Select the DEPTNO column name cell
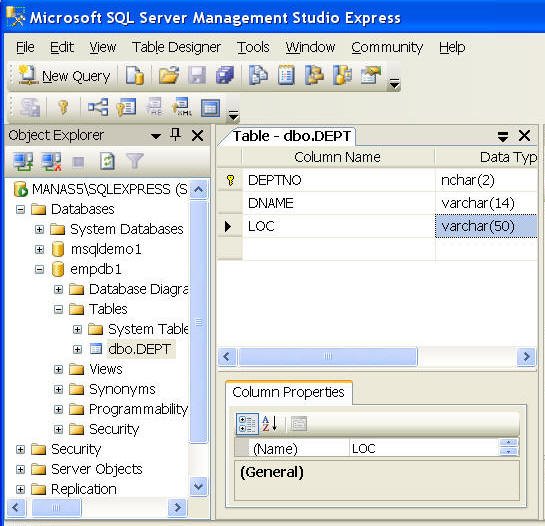Screen dimensions: 545x526 click(339, 180)
